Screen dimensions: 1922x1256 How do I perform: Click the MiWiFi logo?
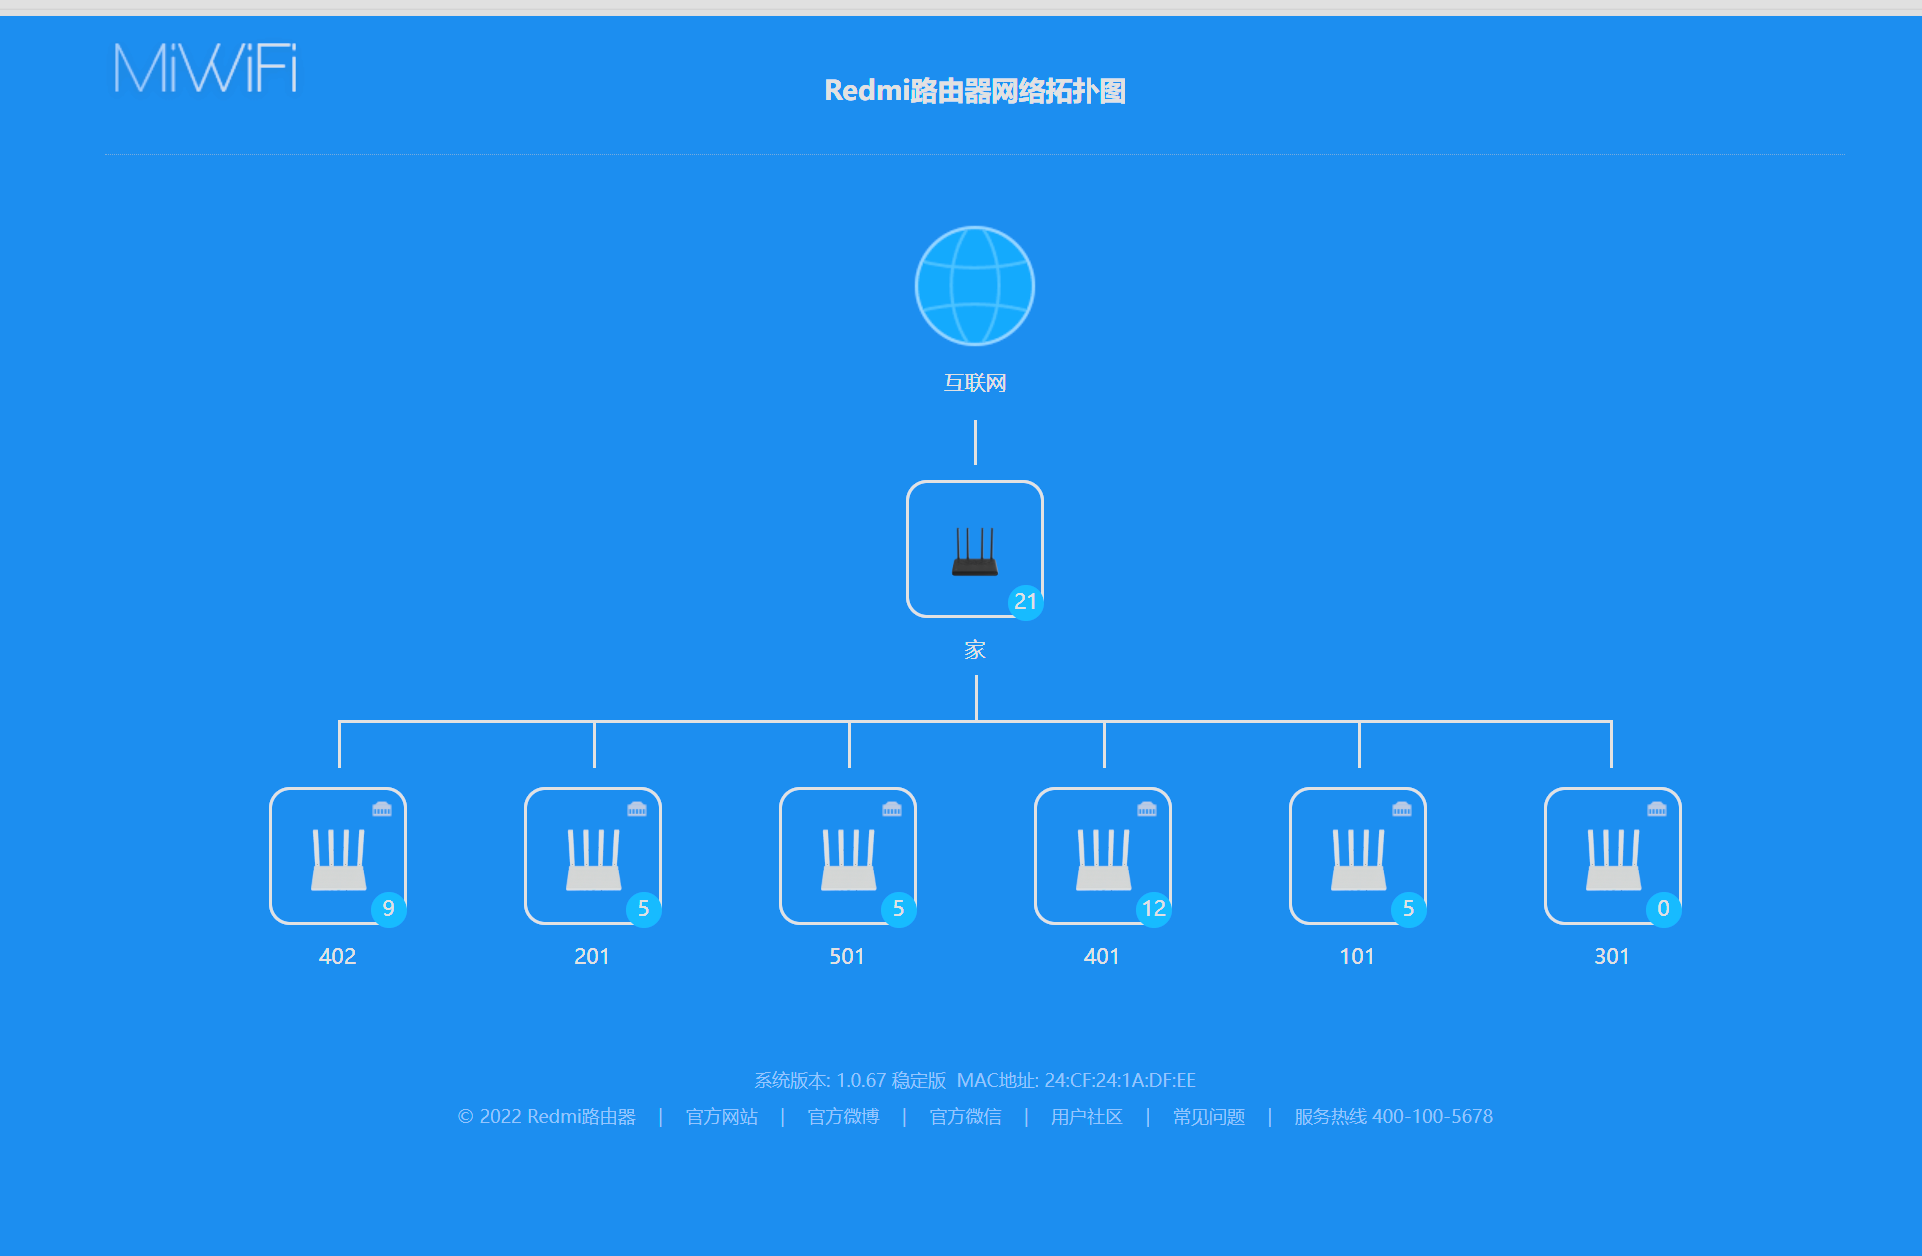point(205,68)
